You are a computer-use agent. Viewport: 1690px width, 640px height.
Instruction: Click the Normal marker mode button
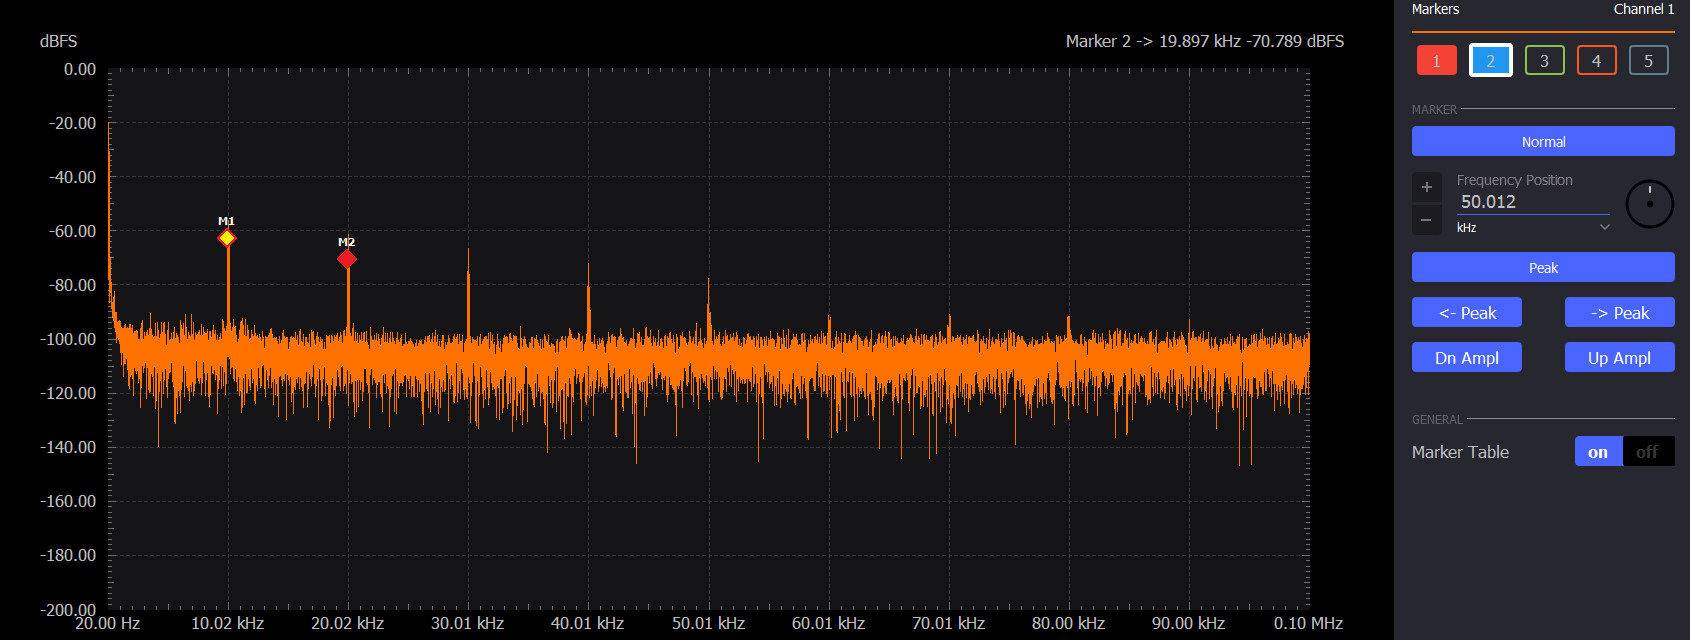pos(1543,141)
